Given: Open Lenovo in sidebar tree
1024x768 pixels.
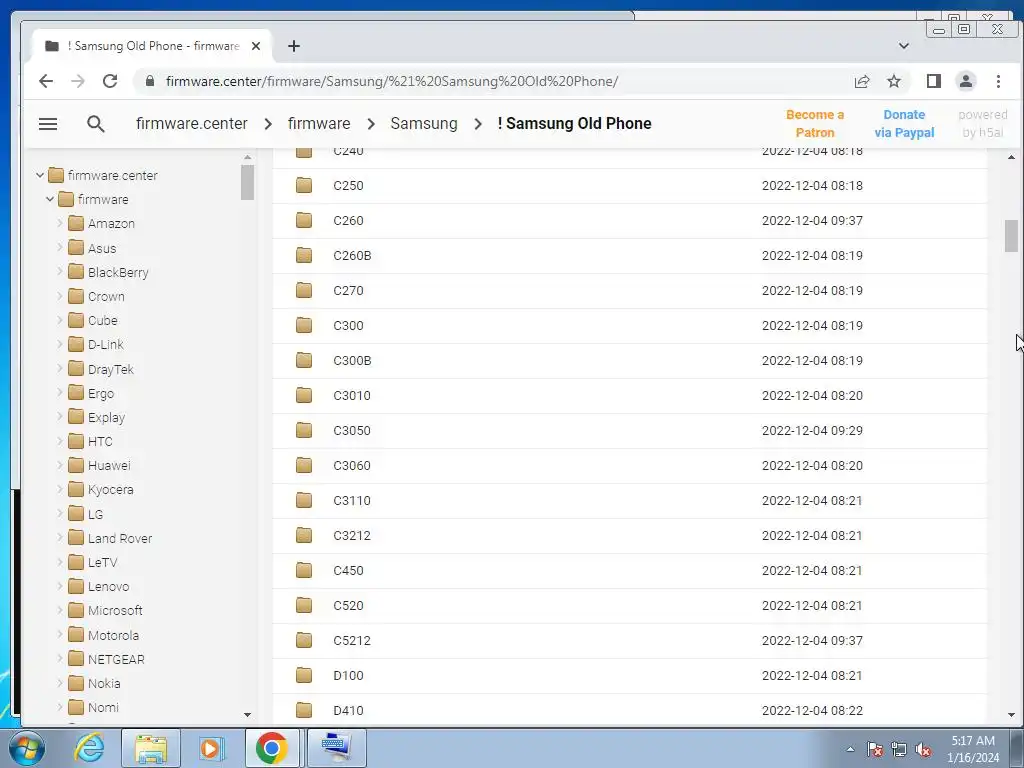Looking at the screenshot, I should [108, 586].
